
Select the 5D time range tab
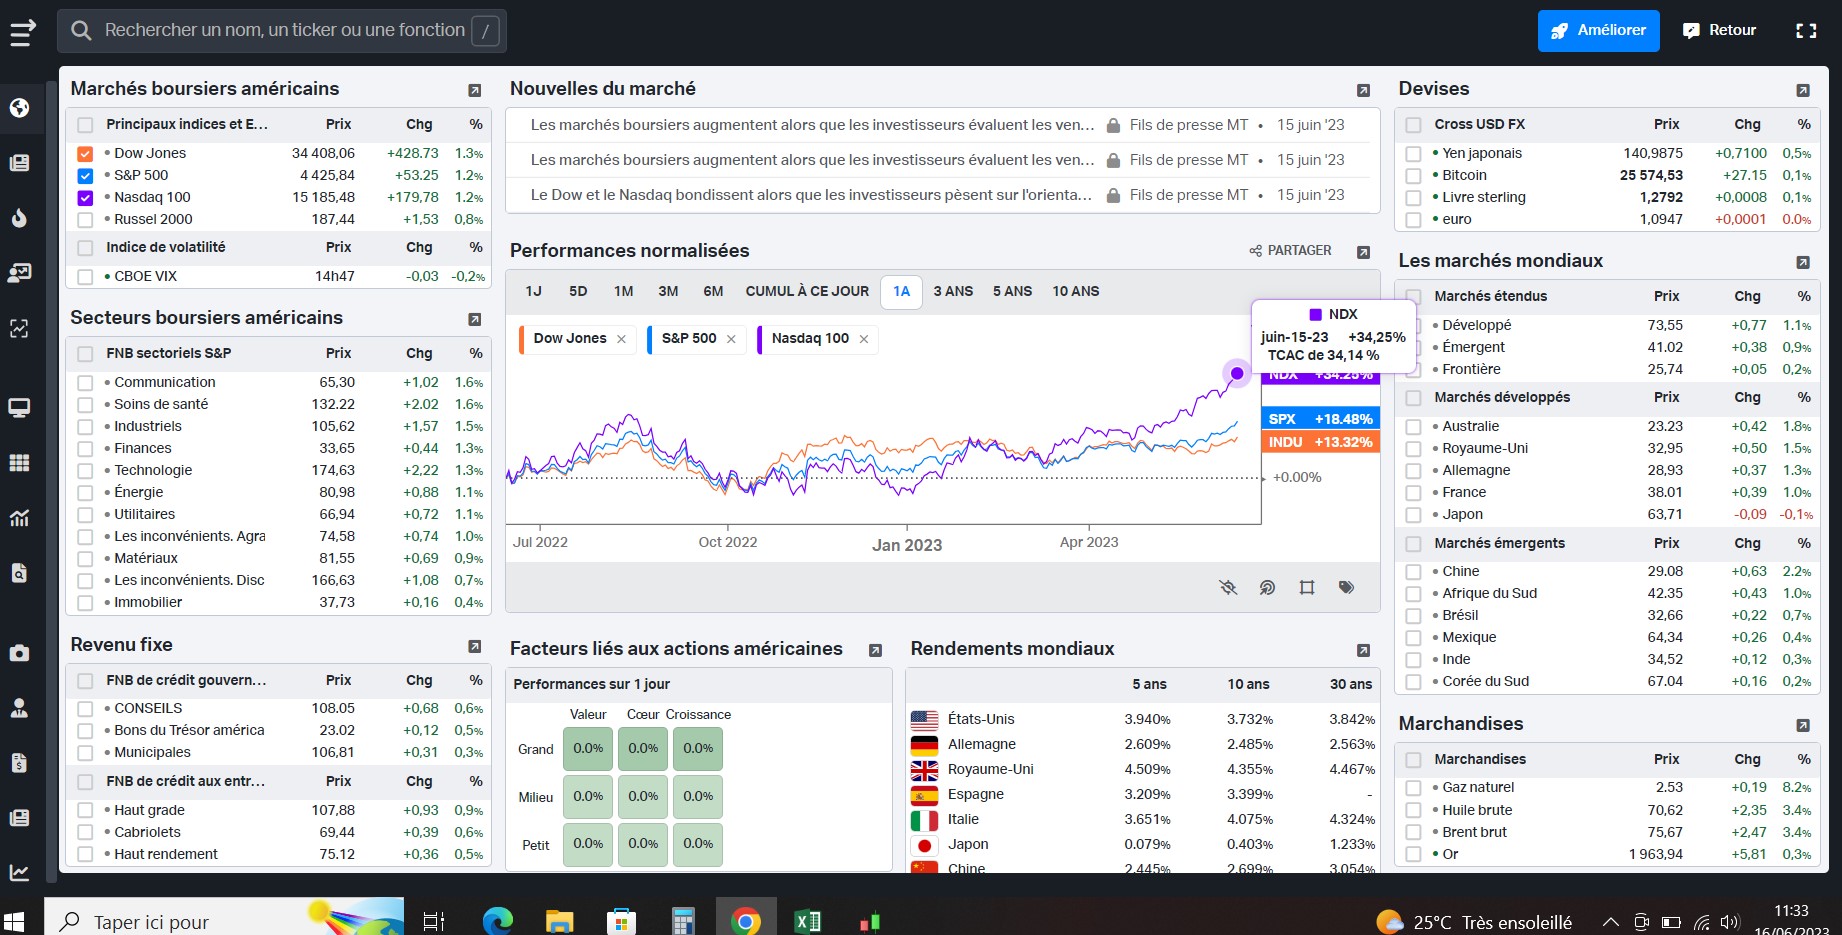click(x=578, y=291)
